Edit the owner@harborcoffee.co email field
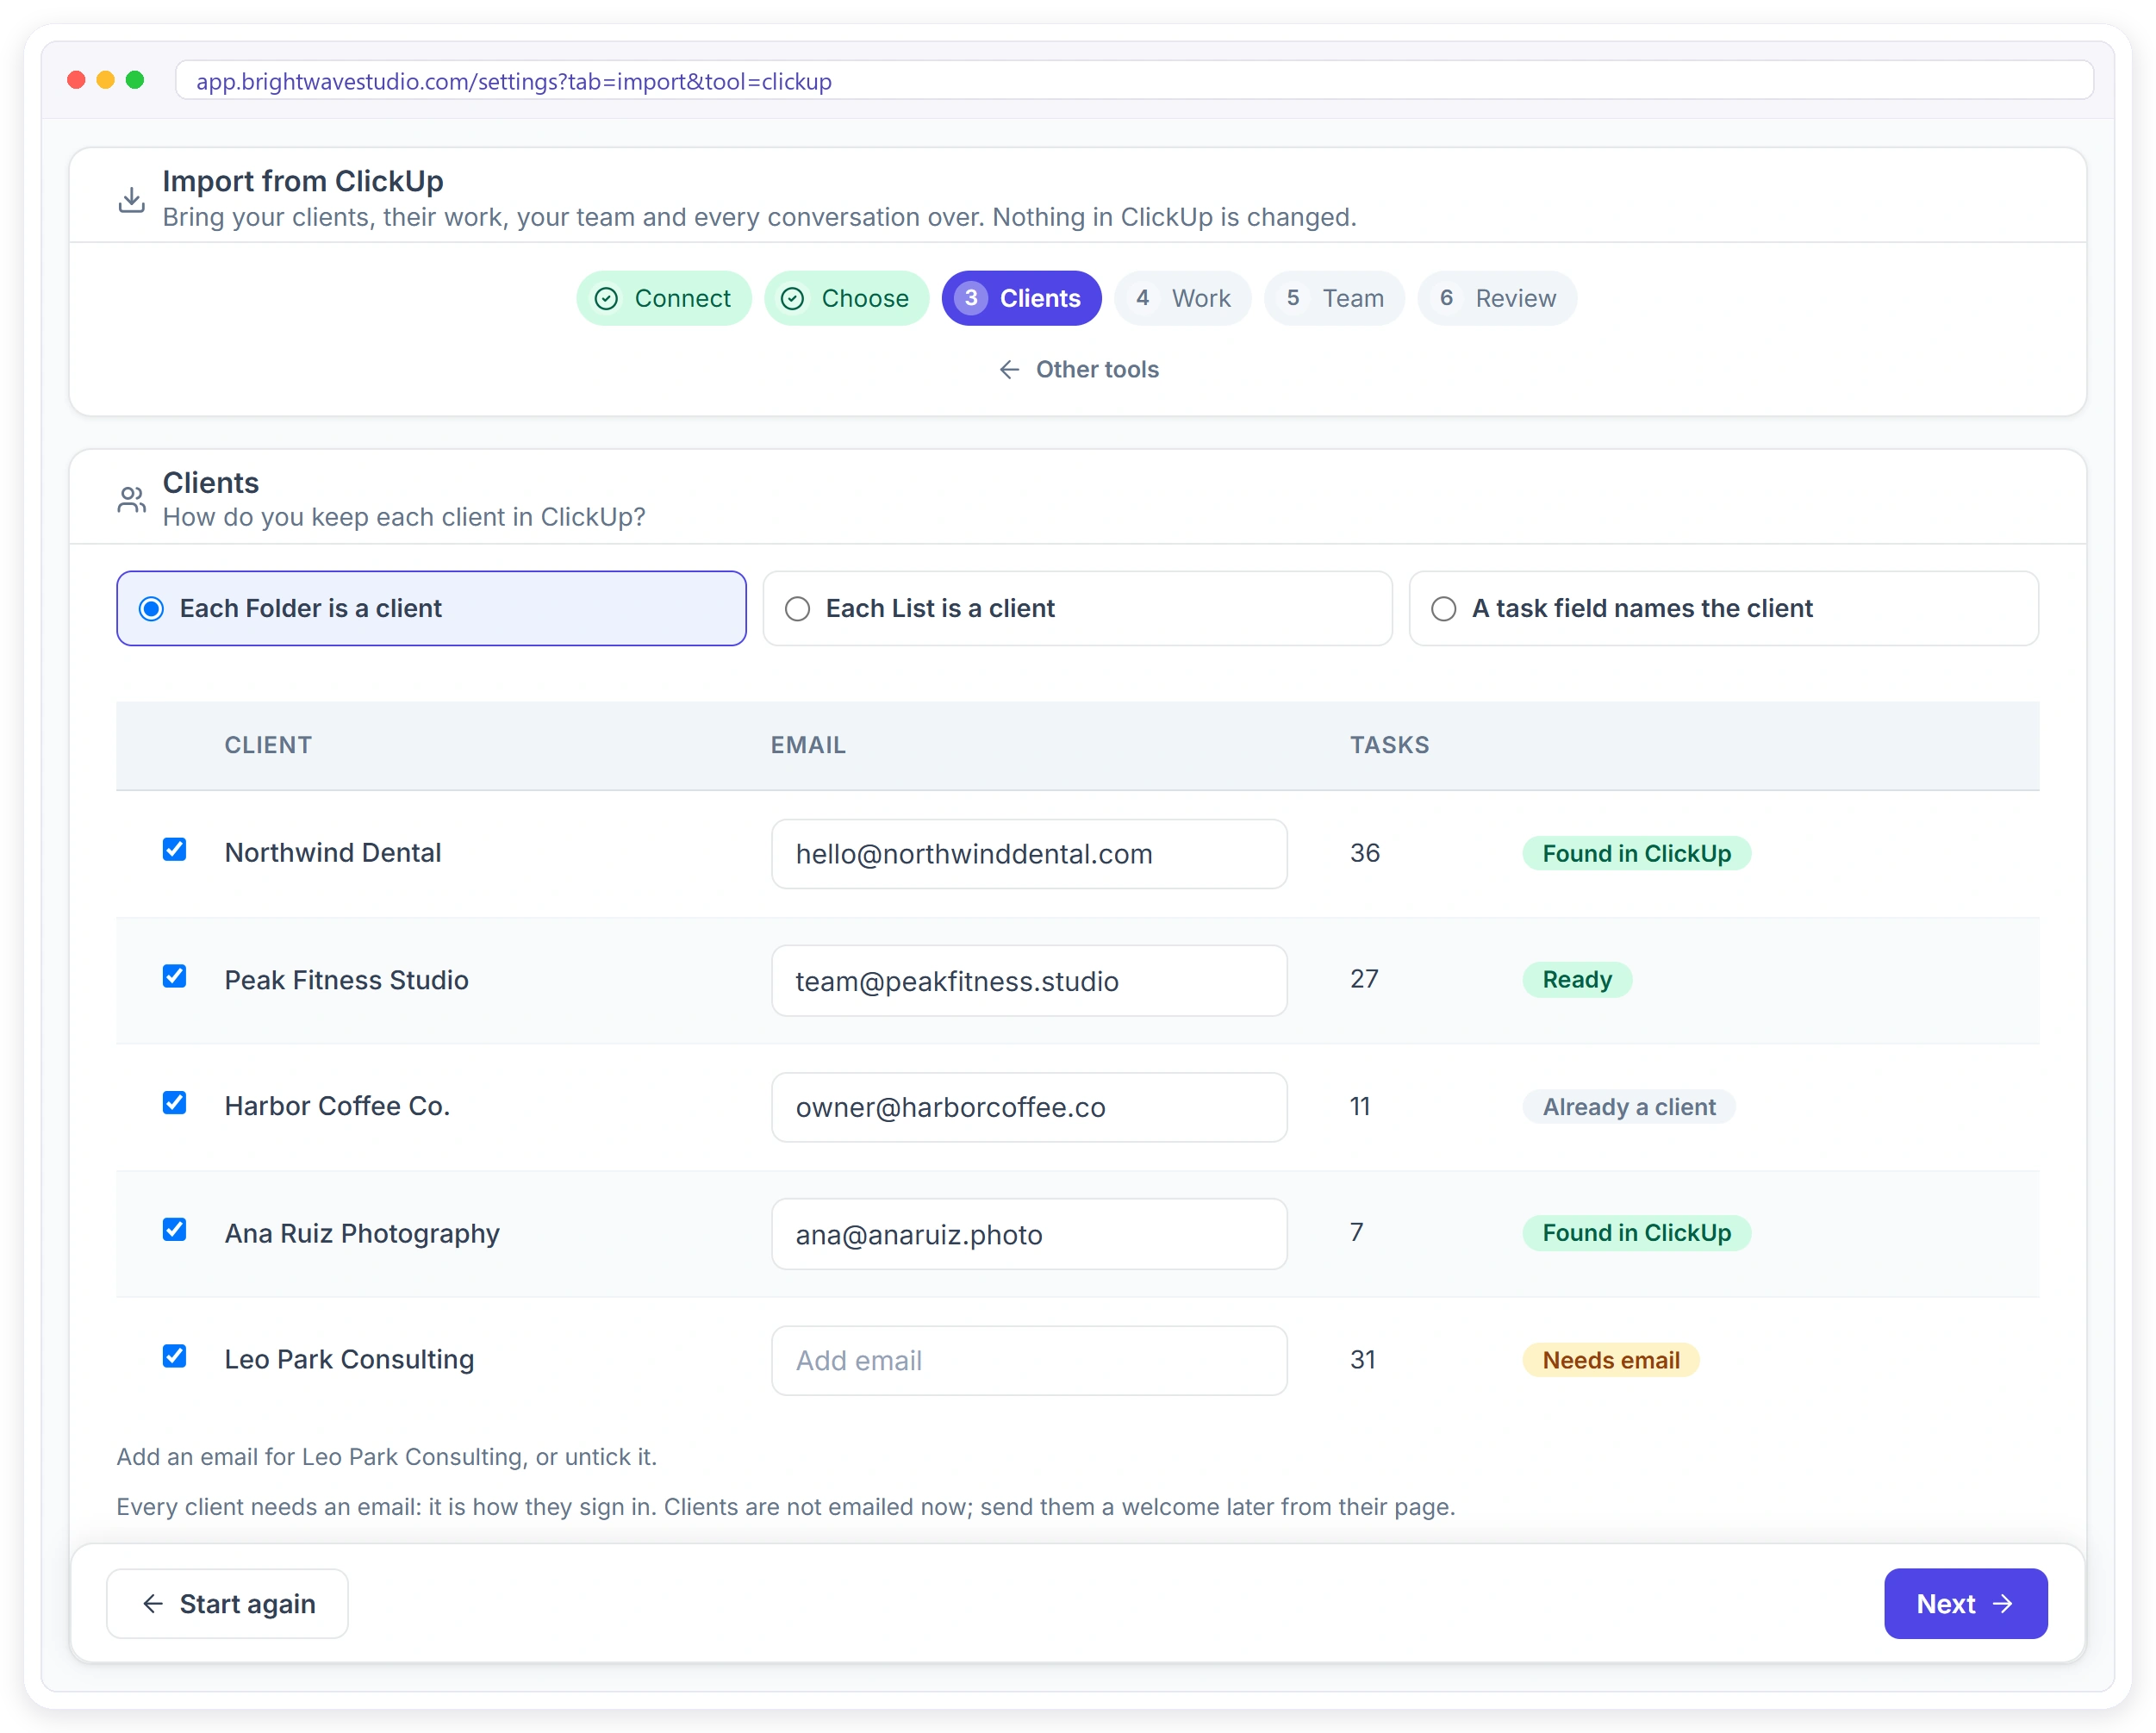The height and width of the screenshot is (1733, 2156). click(1029, 1107)
